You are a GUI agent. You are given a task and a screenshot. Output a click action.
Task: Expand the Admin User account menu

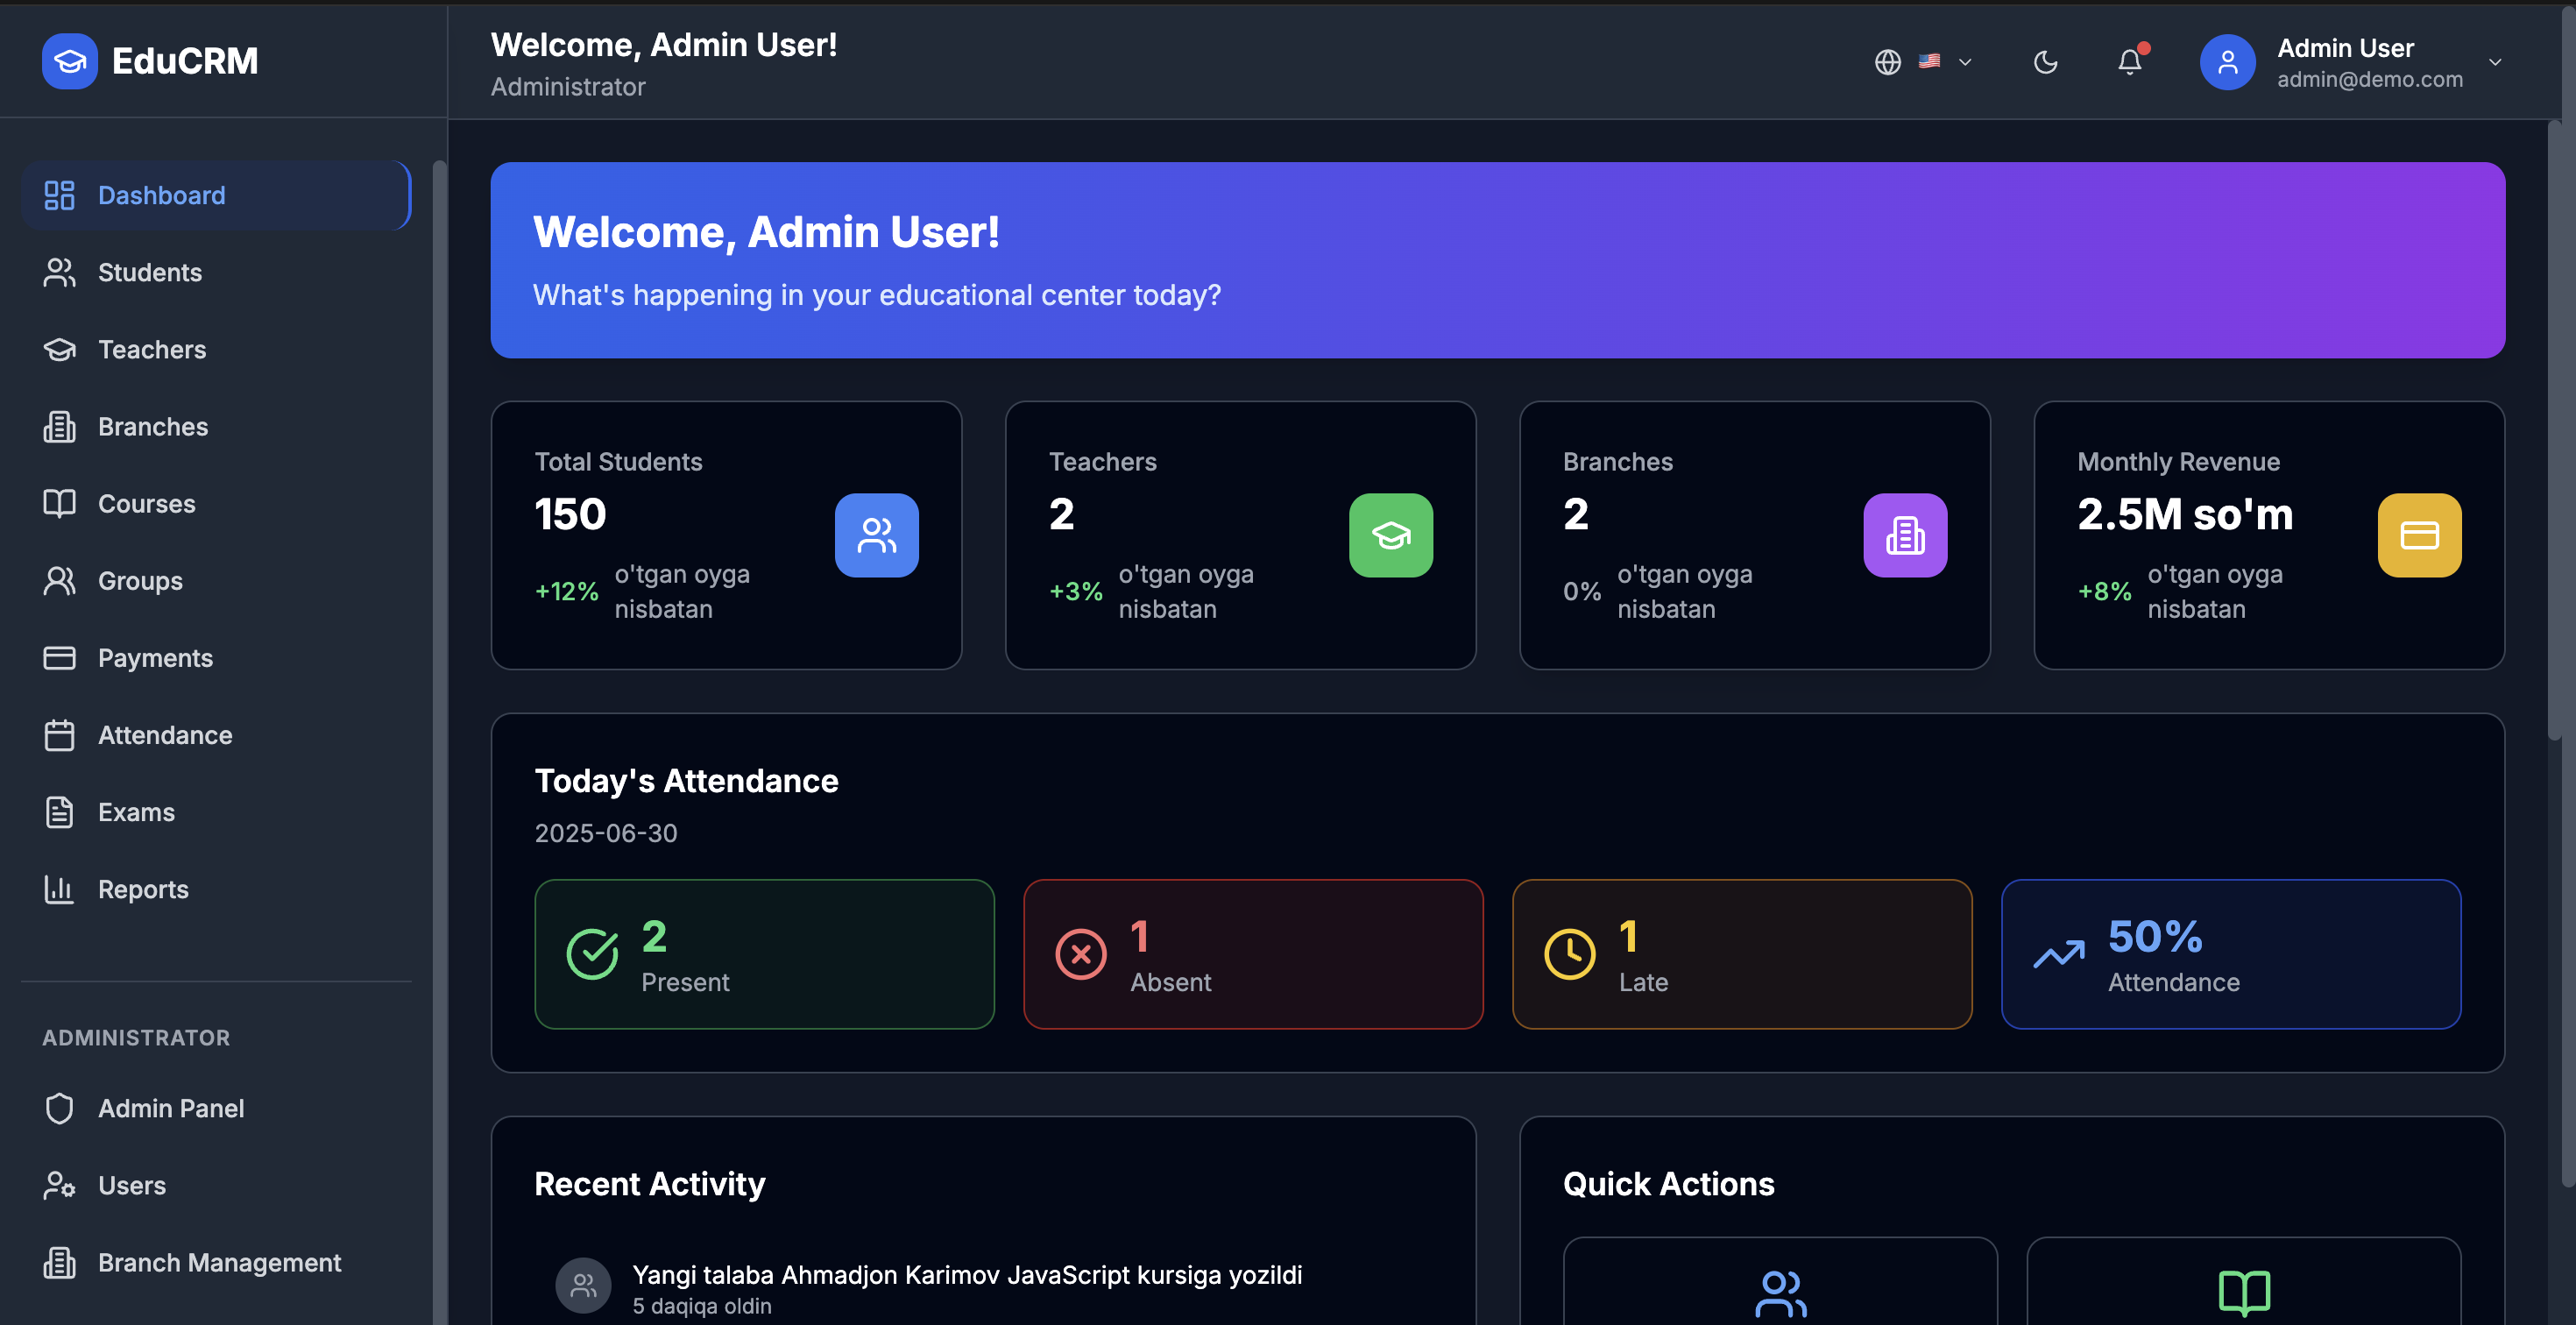pyautogui.click(x=2494, y=62)
